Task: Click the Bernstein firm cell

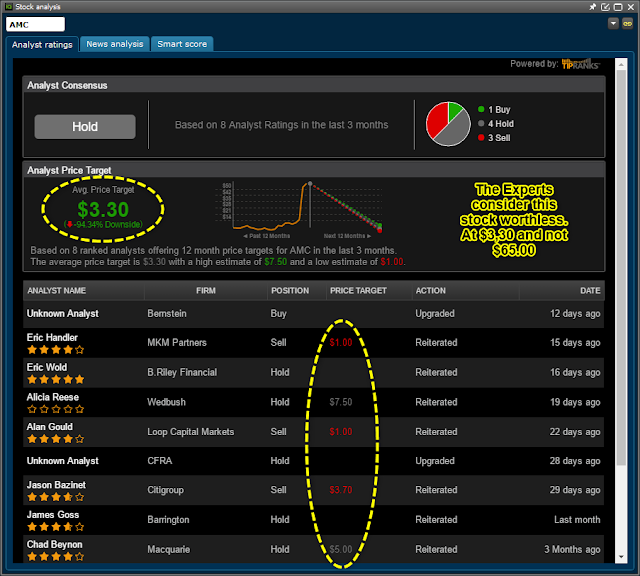Action: click(167, 314)
